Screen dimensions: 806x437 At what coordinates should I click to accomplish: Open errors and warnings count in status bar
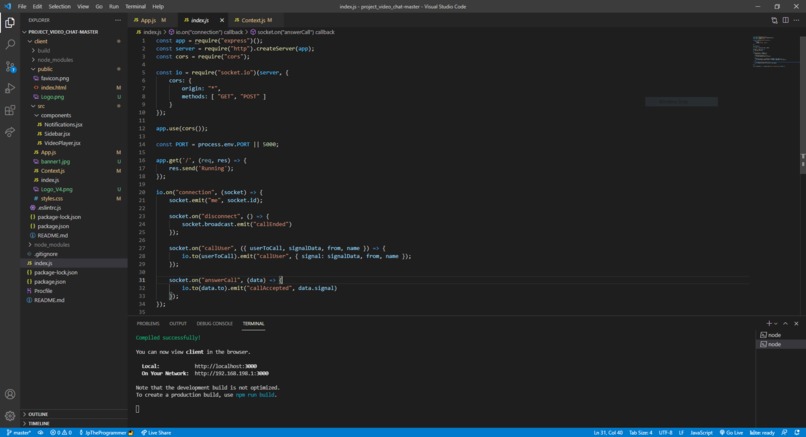coord(61,432)
